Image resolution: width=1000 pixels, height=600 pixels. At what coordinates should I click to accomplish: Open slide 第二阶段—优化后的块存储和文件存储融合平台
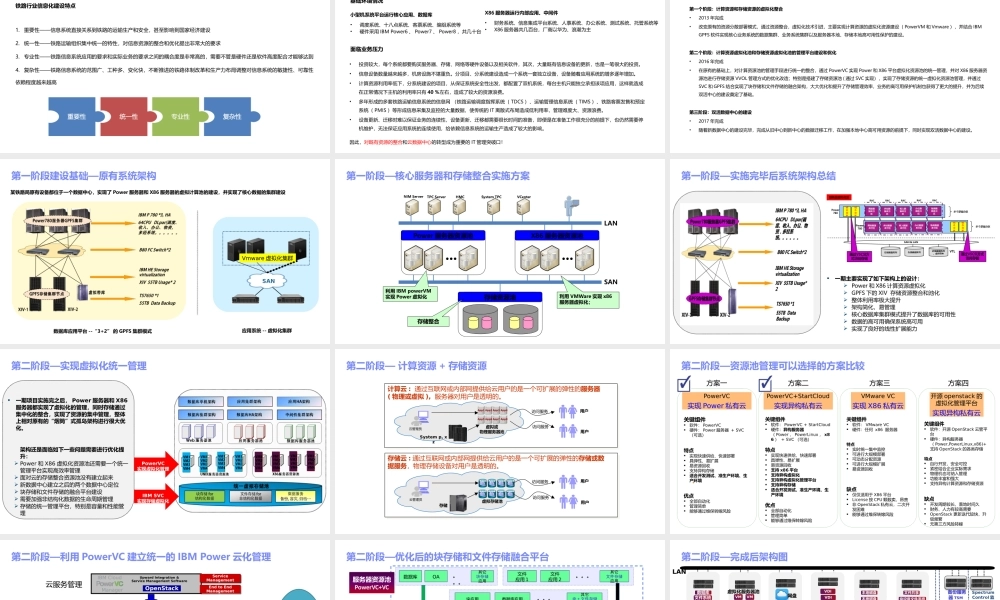click(499, 570)
